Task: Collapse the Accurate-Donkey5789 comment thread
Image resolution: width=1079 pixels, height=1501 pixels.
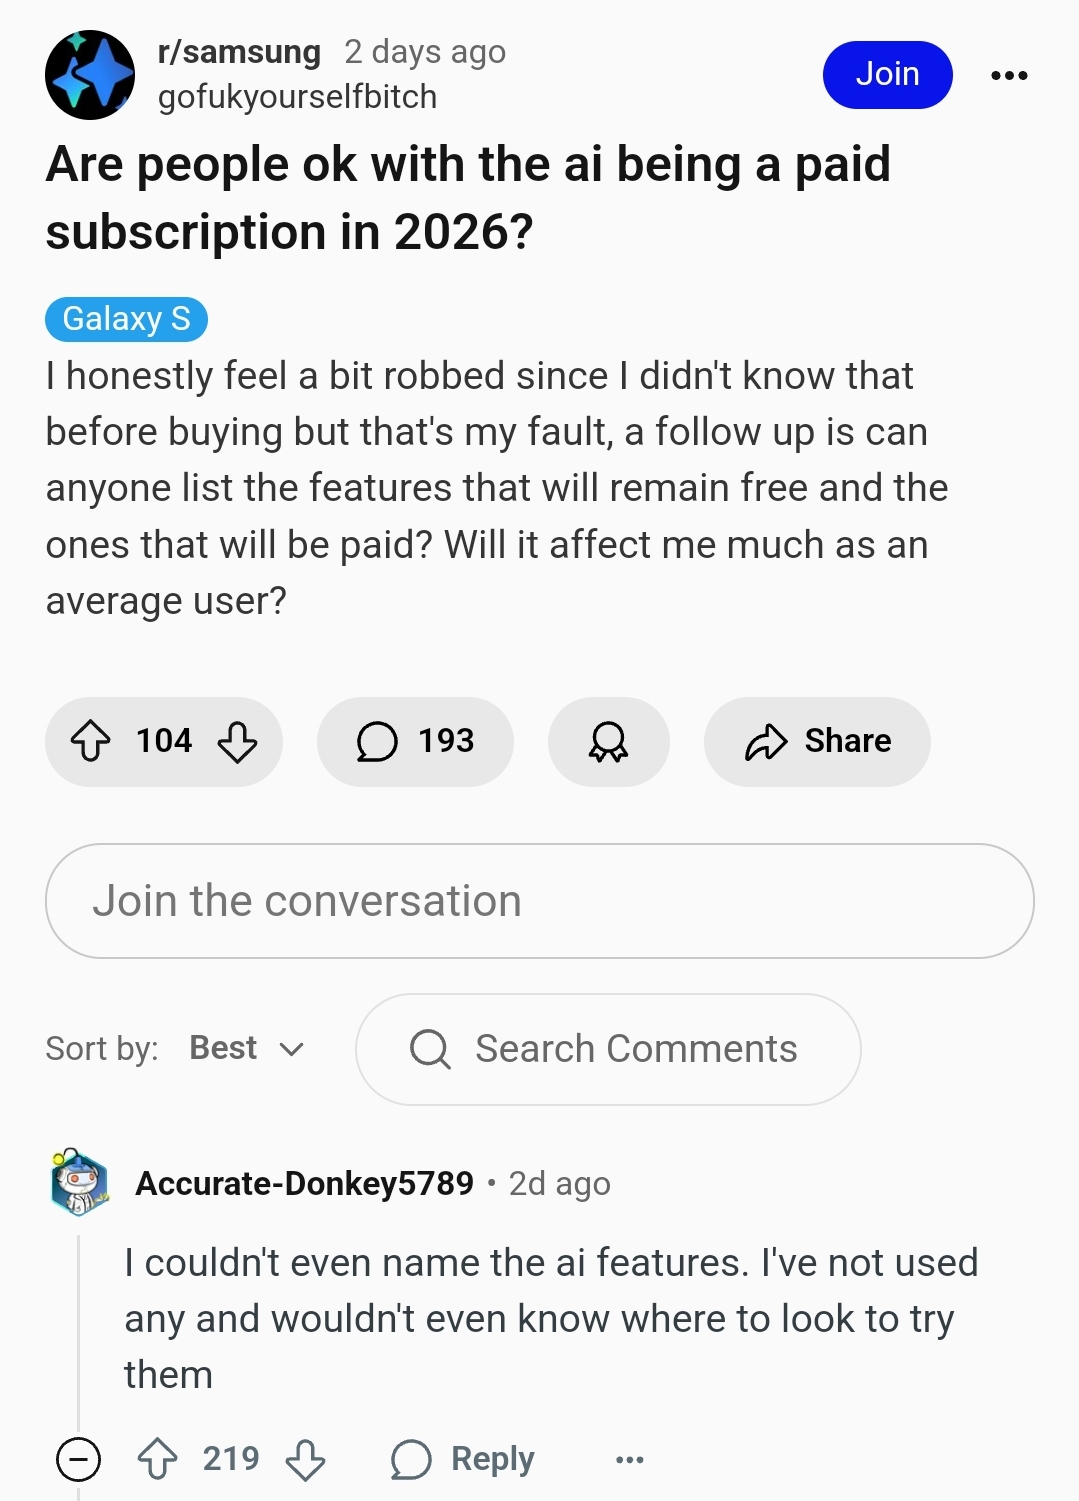Action: point(78,1459)
